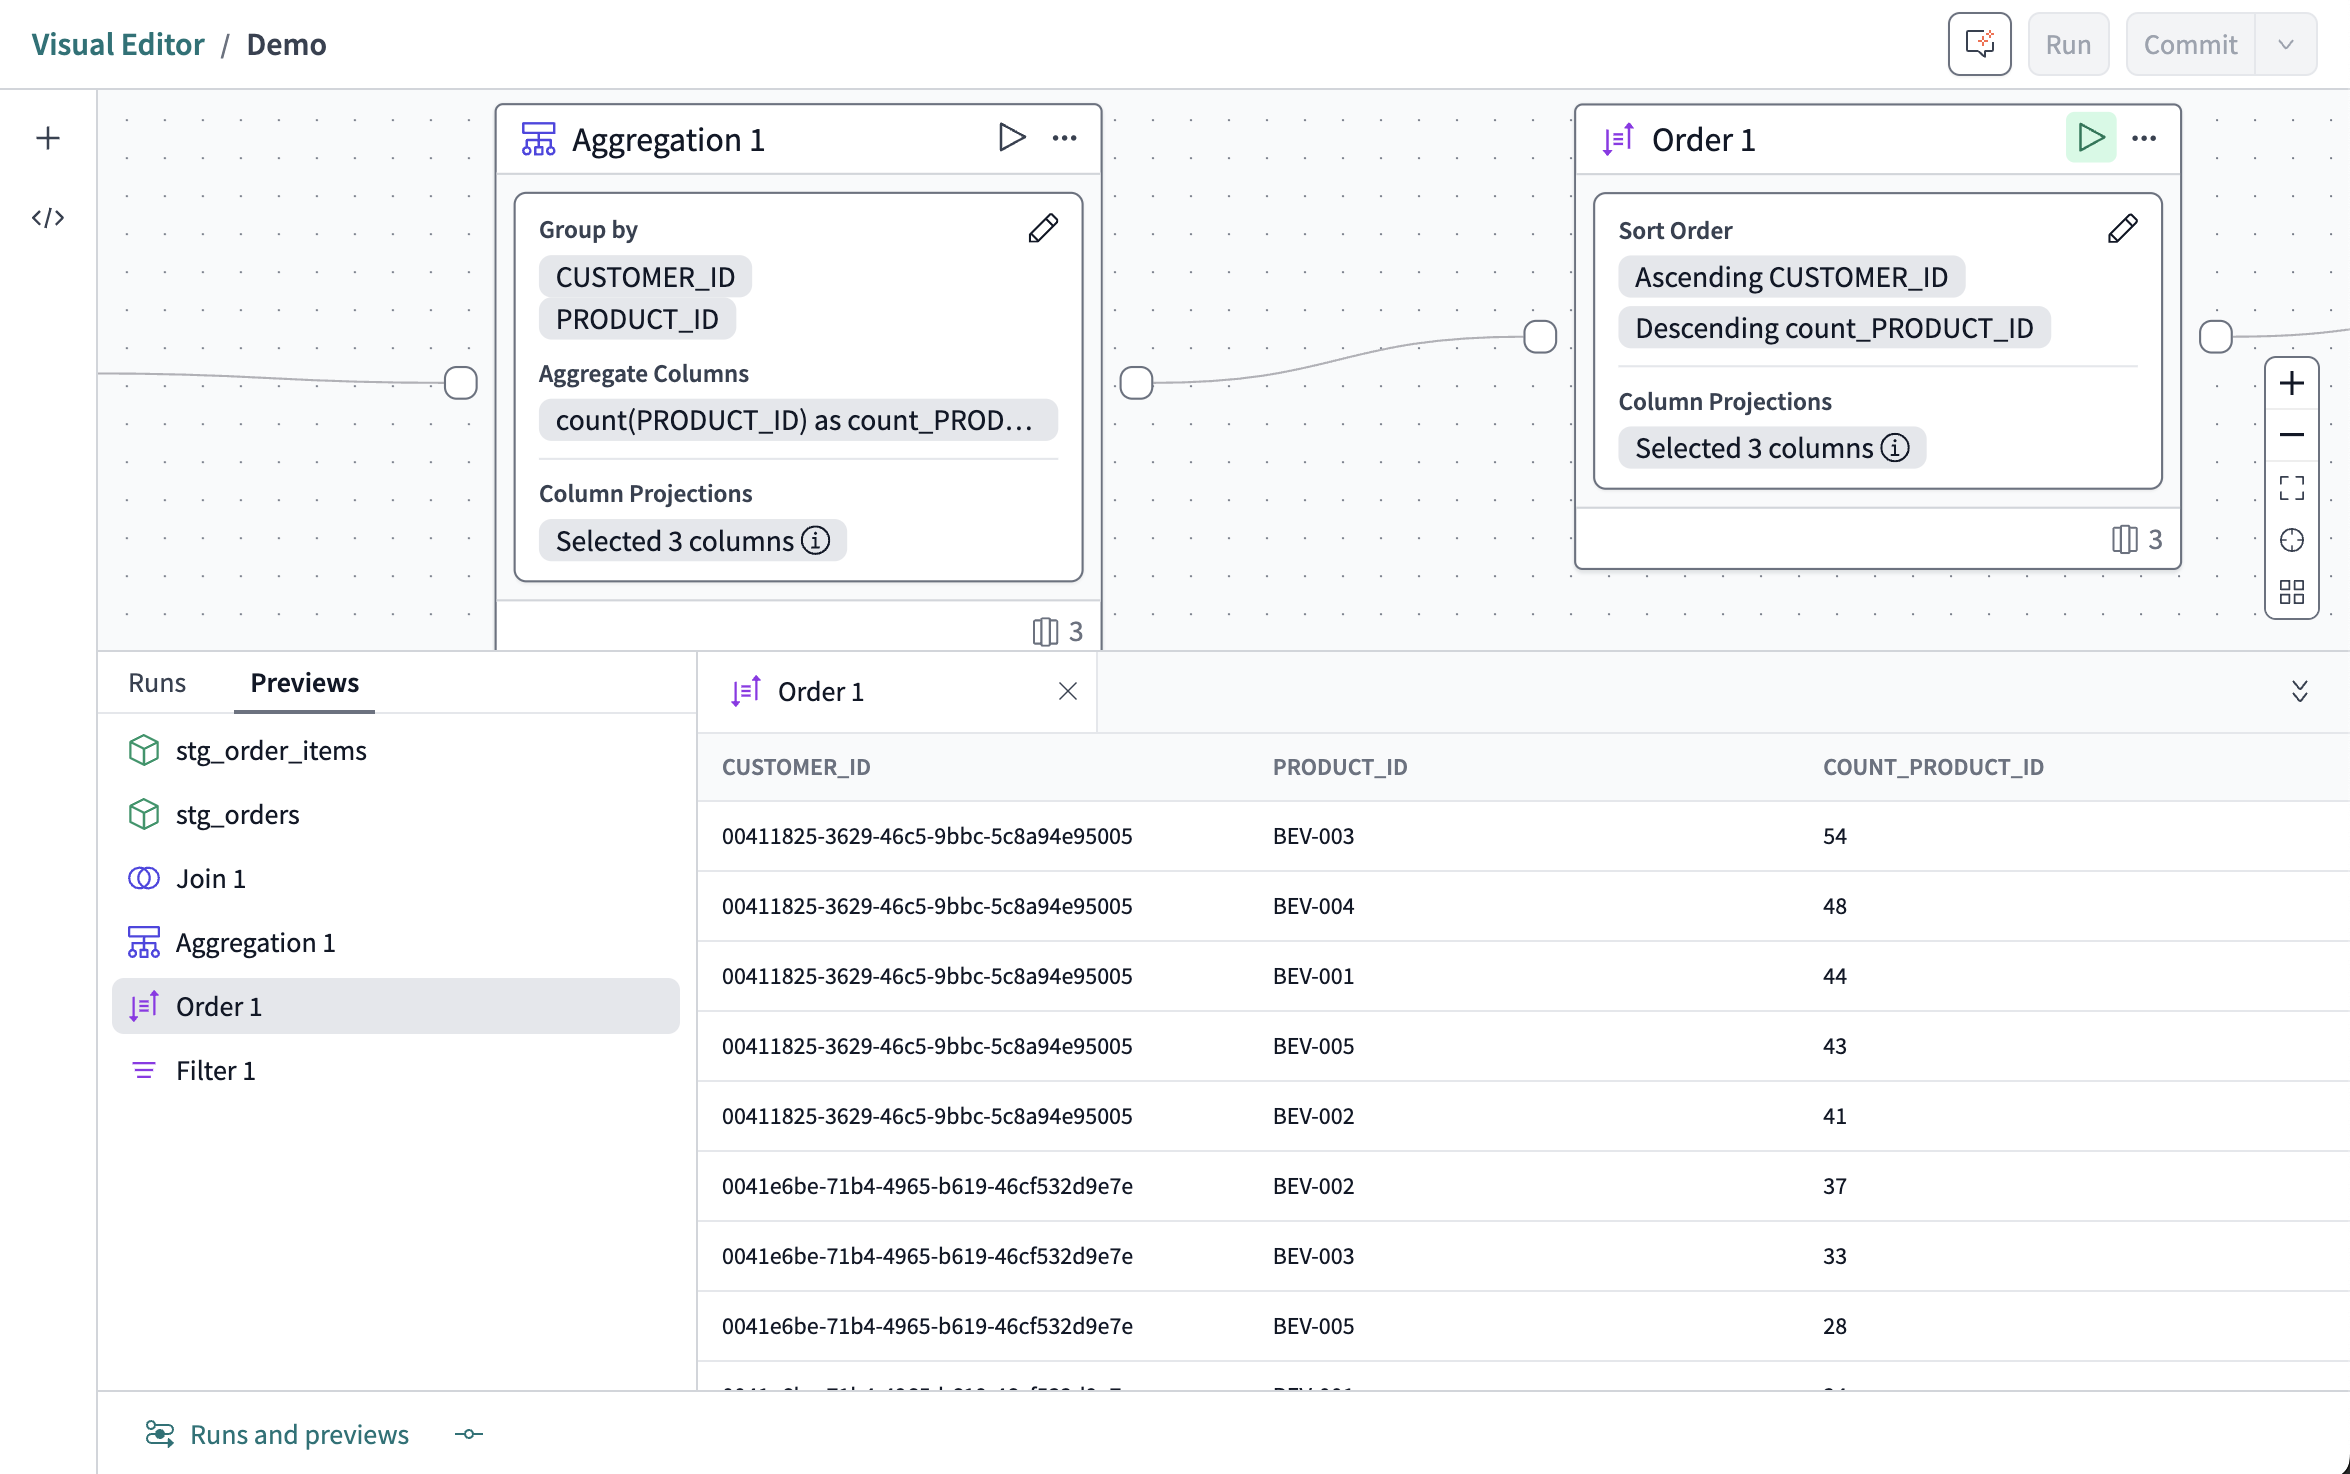Switch to the Runs tab

[x=156, y=682]
